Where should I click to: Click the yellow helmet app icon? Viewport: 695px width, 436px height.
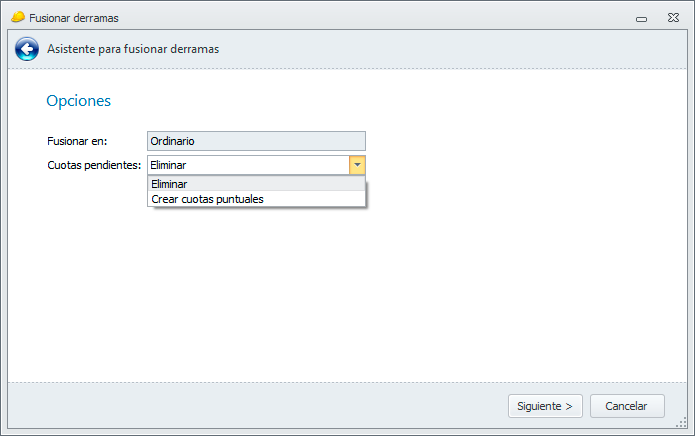[x=17, y=17]
